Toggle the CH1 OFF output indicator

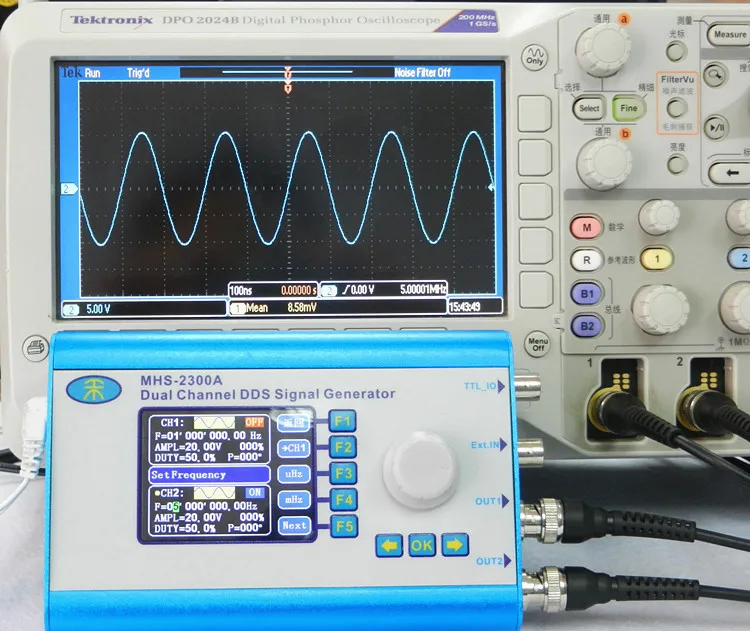pos(254,422)
